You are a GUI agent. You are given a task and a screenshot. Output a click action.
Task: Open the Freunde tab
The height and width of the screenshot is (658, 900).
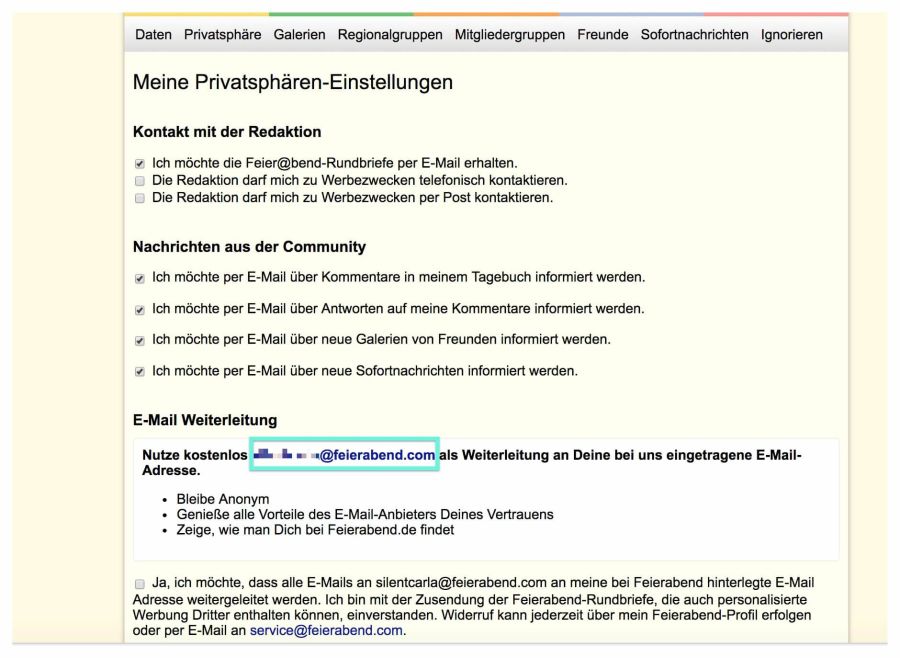pos(604,33)
